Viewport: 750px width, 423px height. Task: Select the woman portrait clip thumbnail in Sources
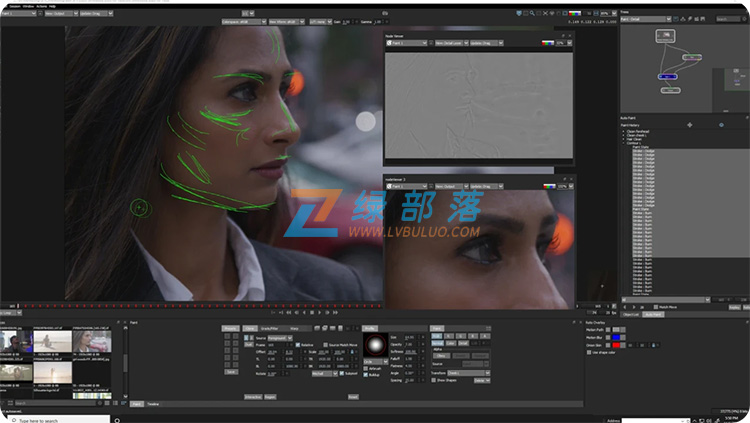pyautogui.click(x=92, y=342)
